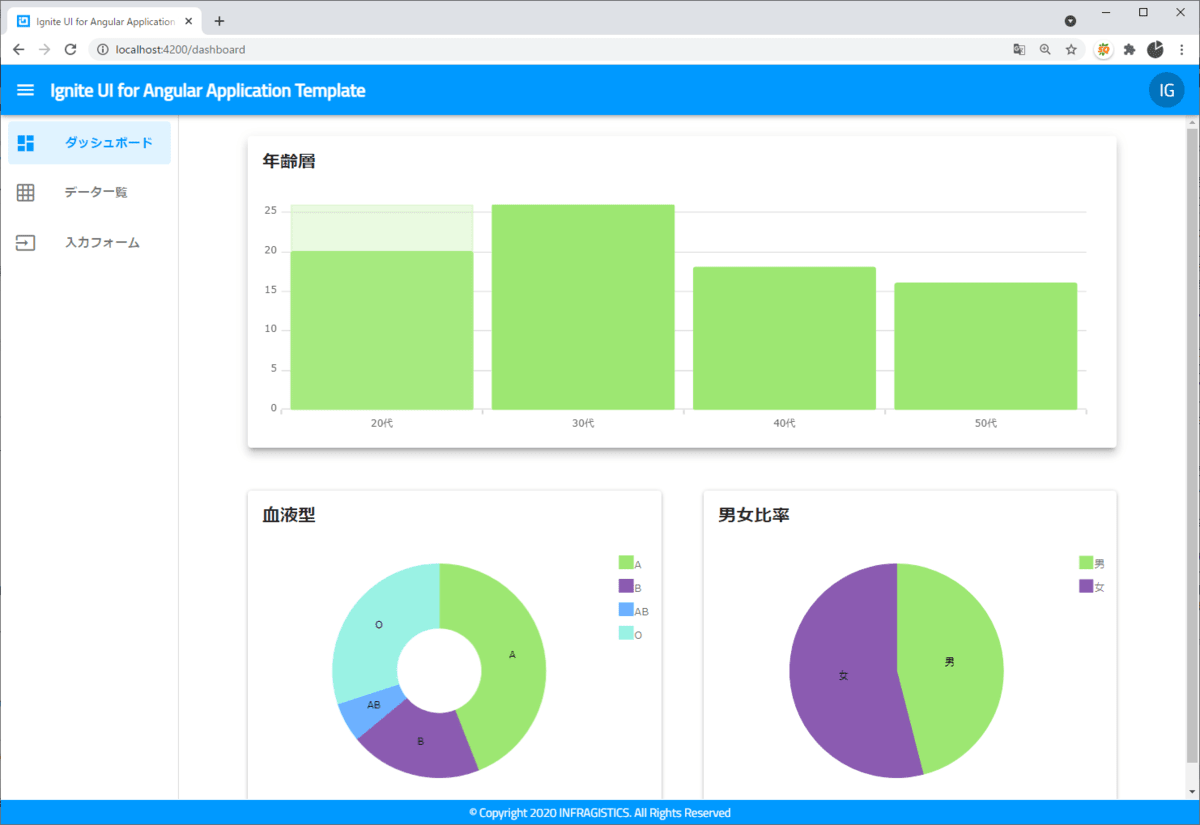Screen dimensions: 1200x825
Task: Click the site information icon in address bar
Action: click(102, 49)
